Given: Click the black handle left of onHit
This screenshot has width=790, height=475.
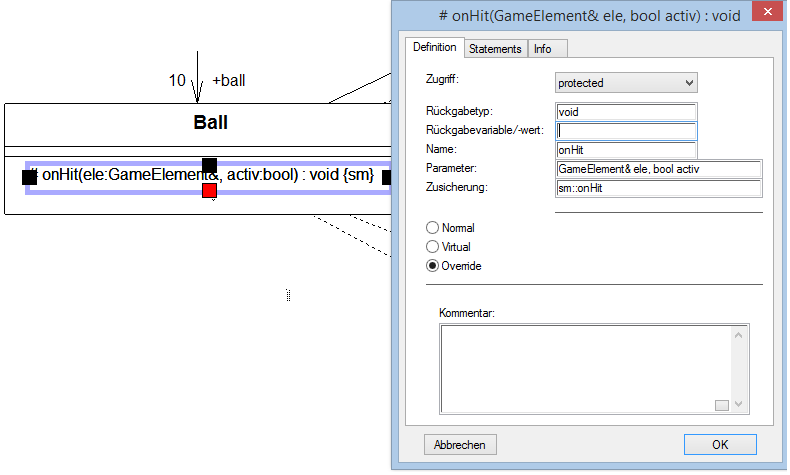Looking at the screenshot, I should (29, 177).
